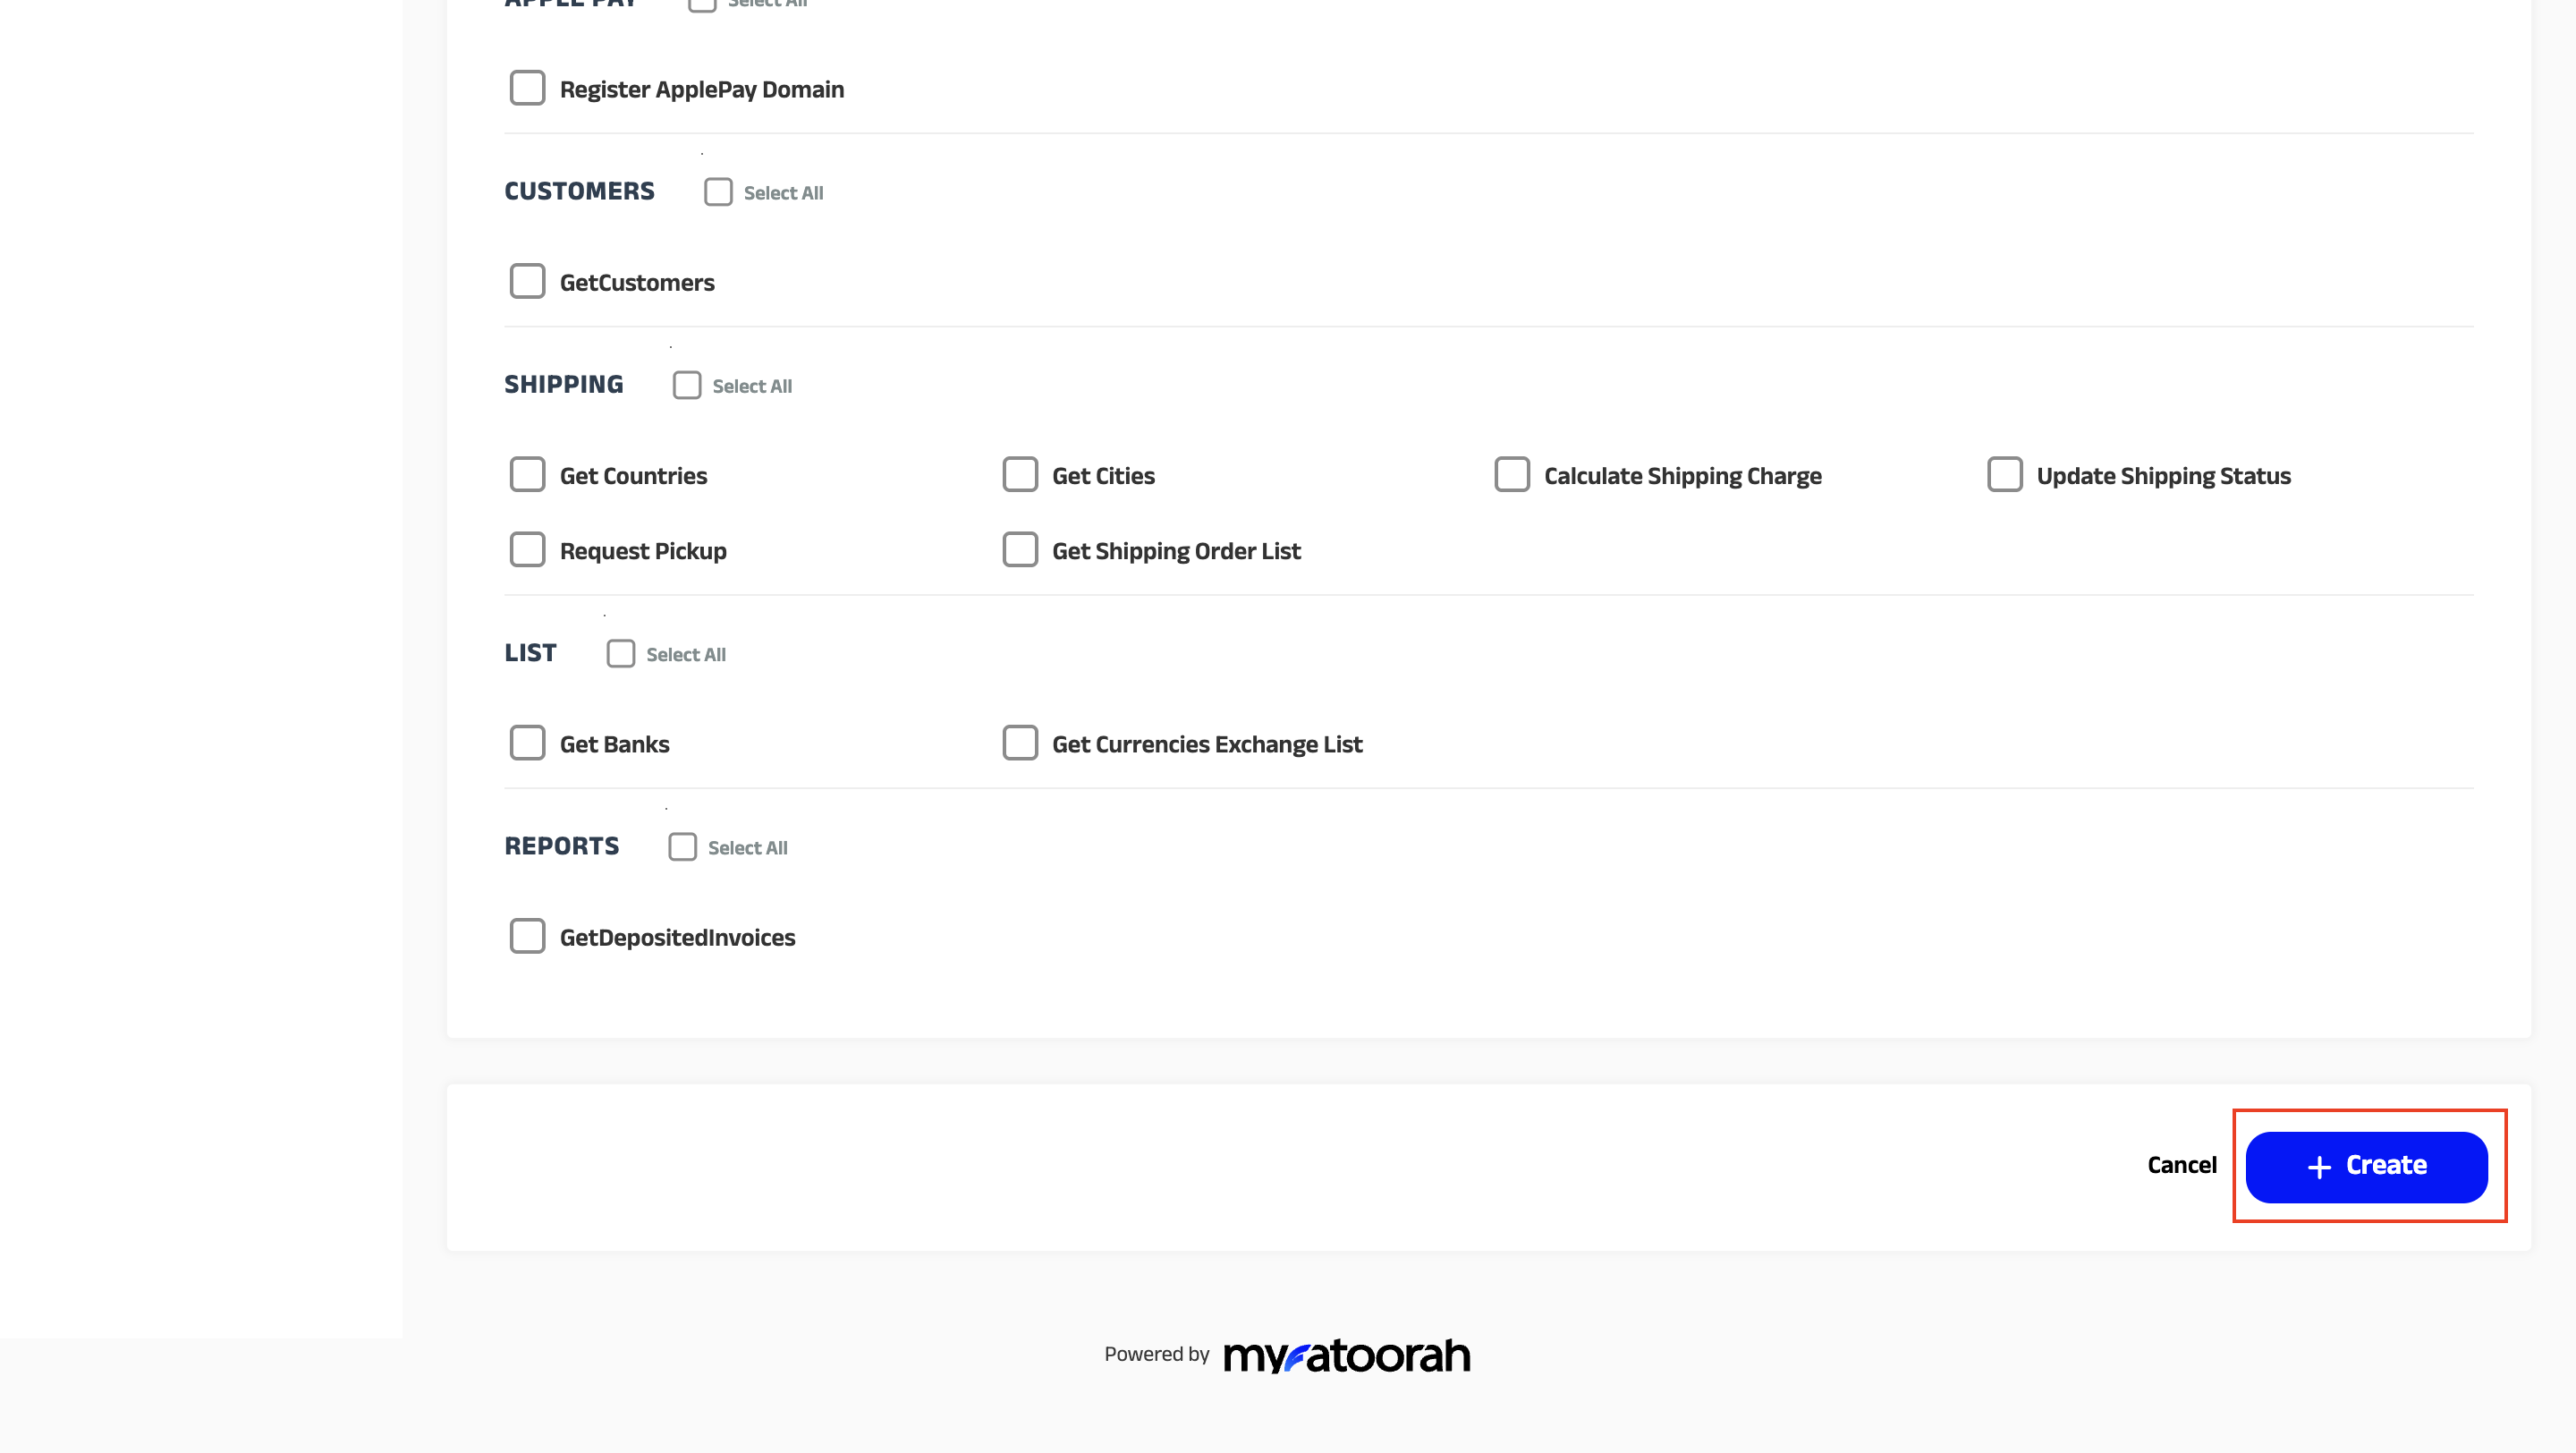The image size is (2576, 1453).
Task: Open the MyFatoorah footer logo
Action: point(1346,1356)
